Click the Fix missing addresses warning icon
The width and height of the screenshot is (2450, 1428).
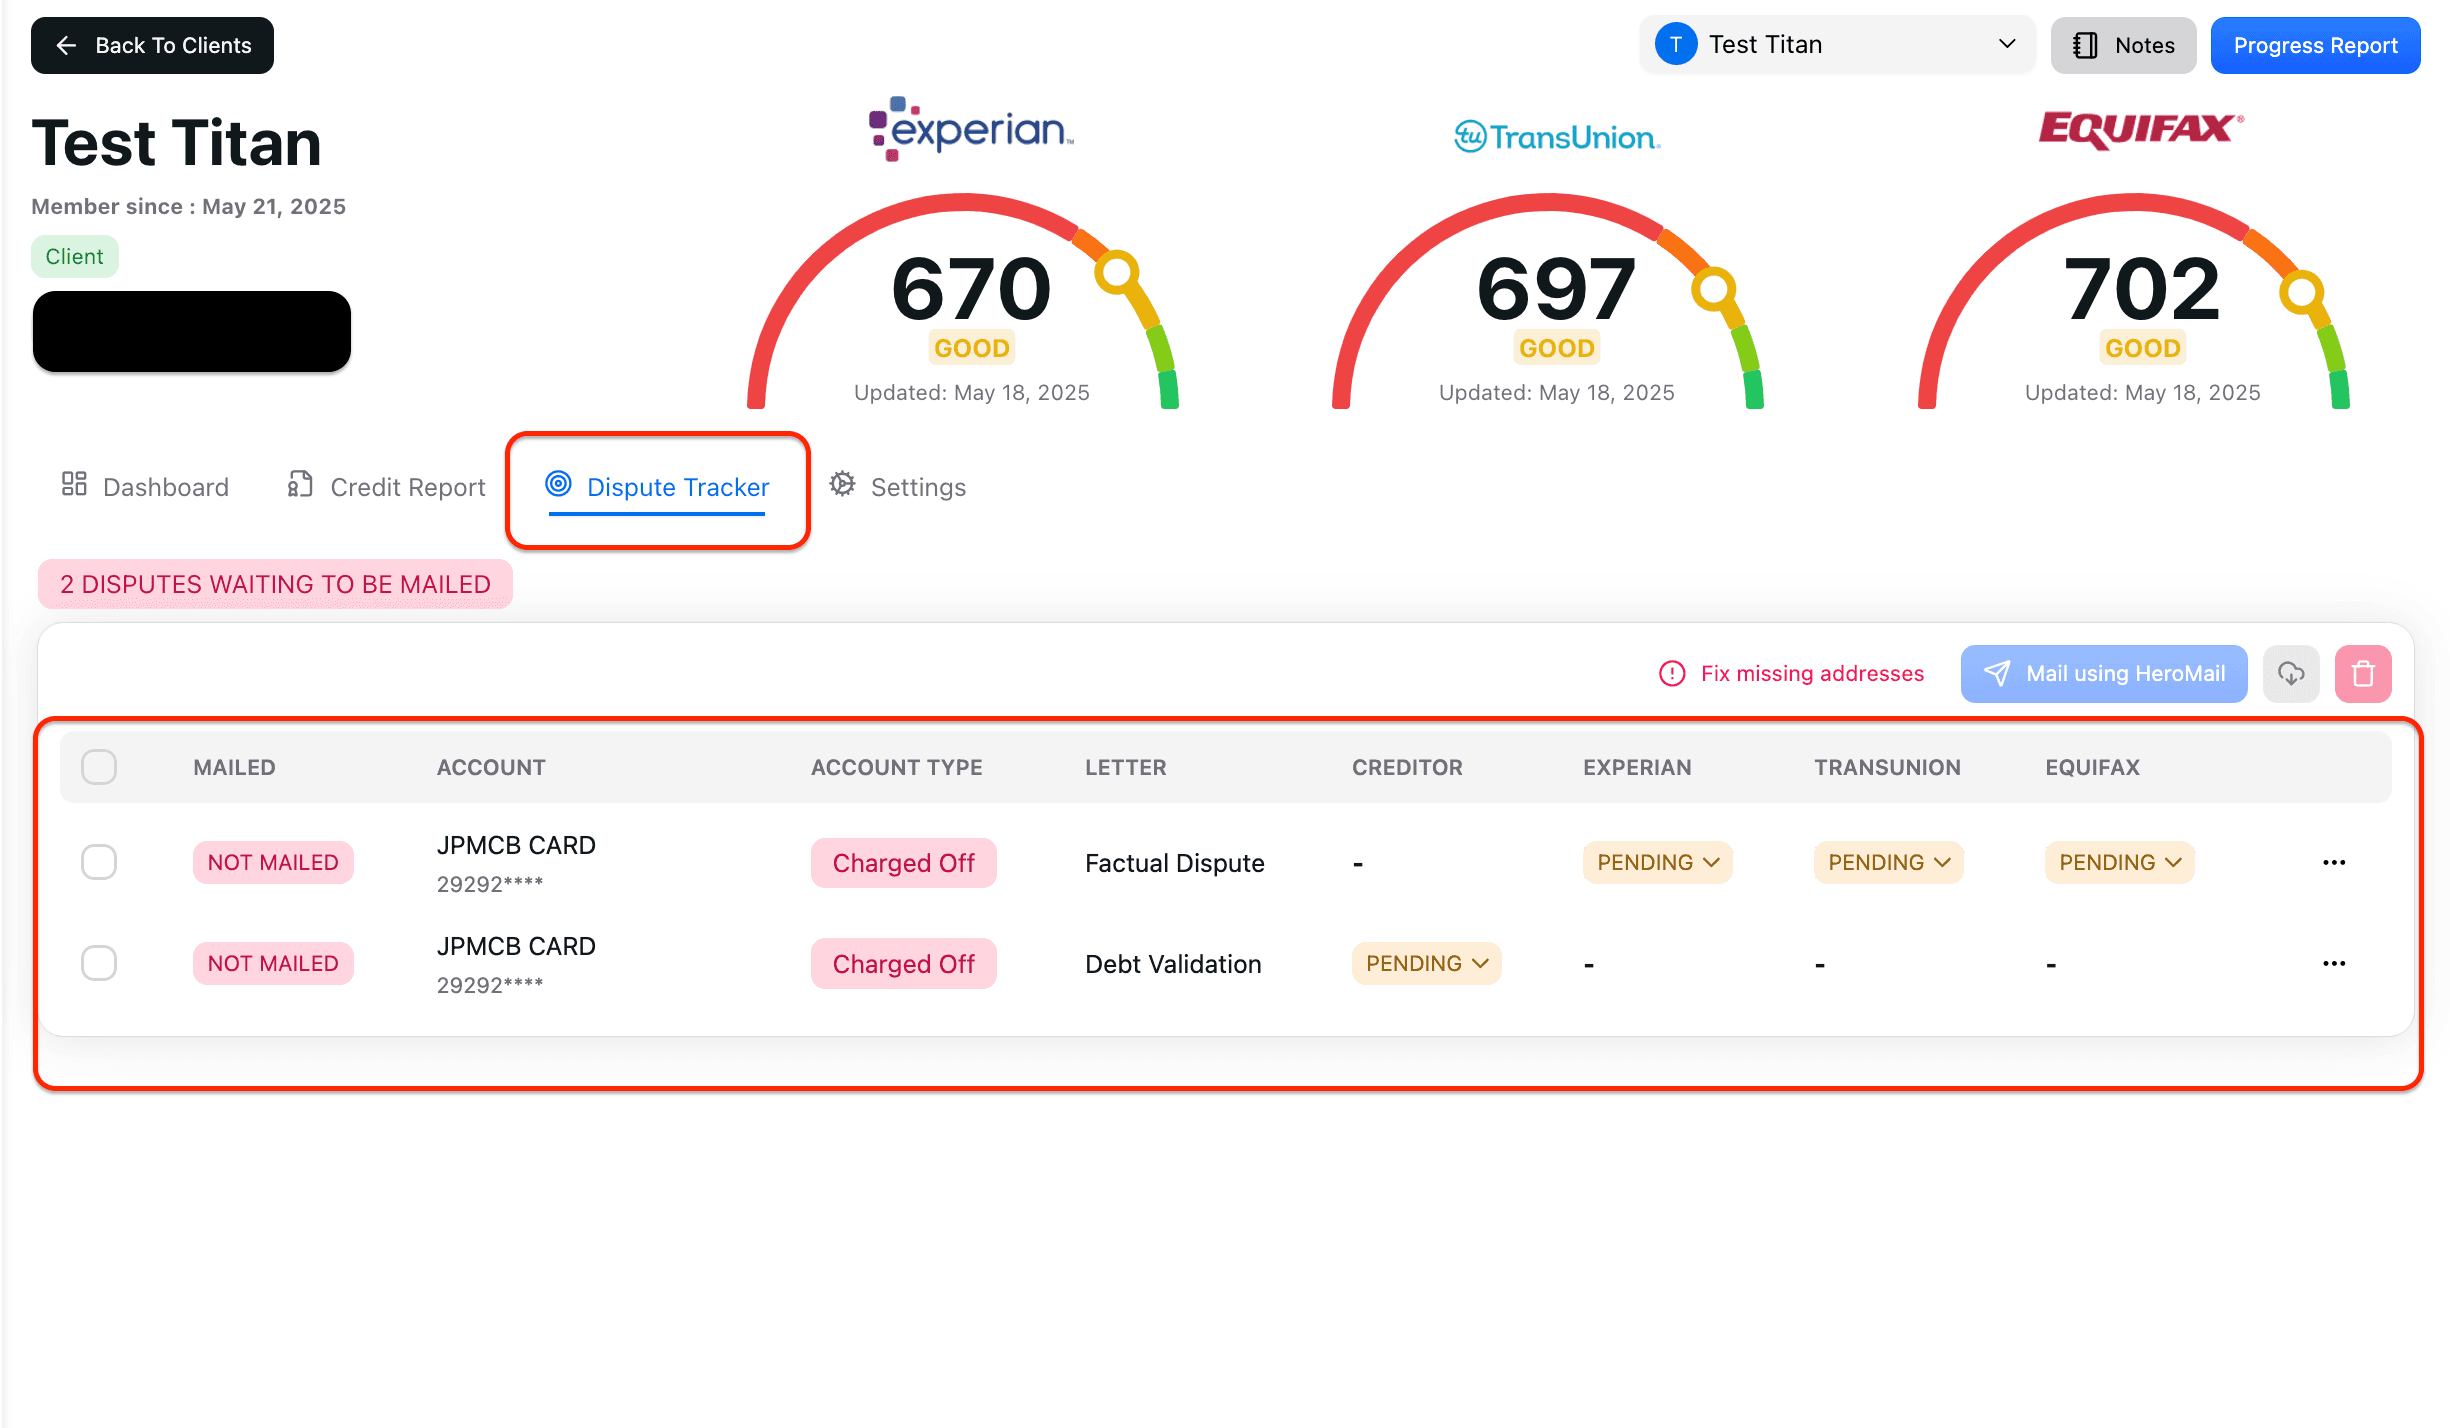click(x=1672, y=674)
